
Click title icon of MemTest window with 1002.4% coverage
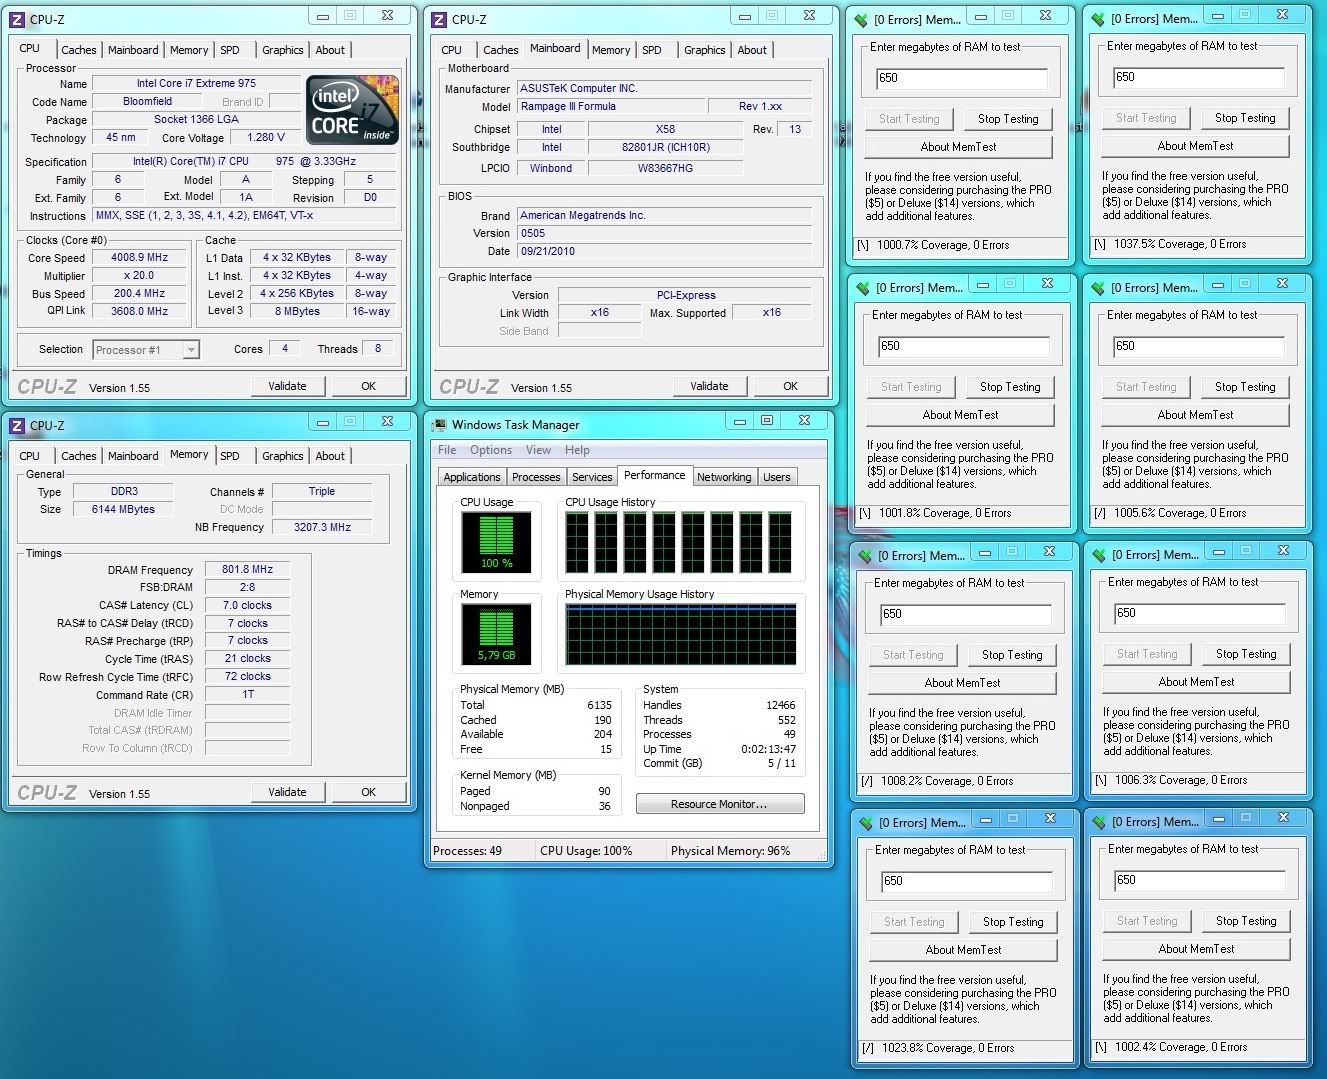coord(1099,822)
